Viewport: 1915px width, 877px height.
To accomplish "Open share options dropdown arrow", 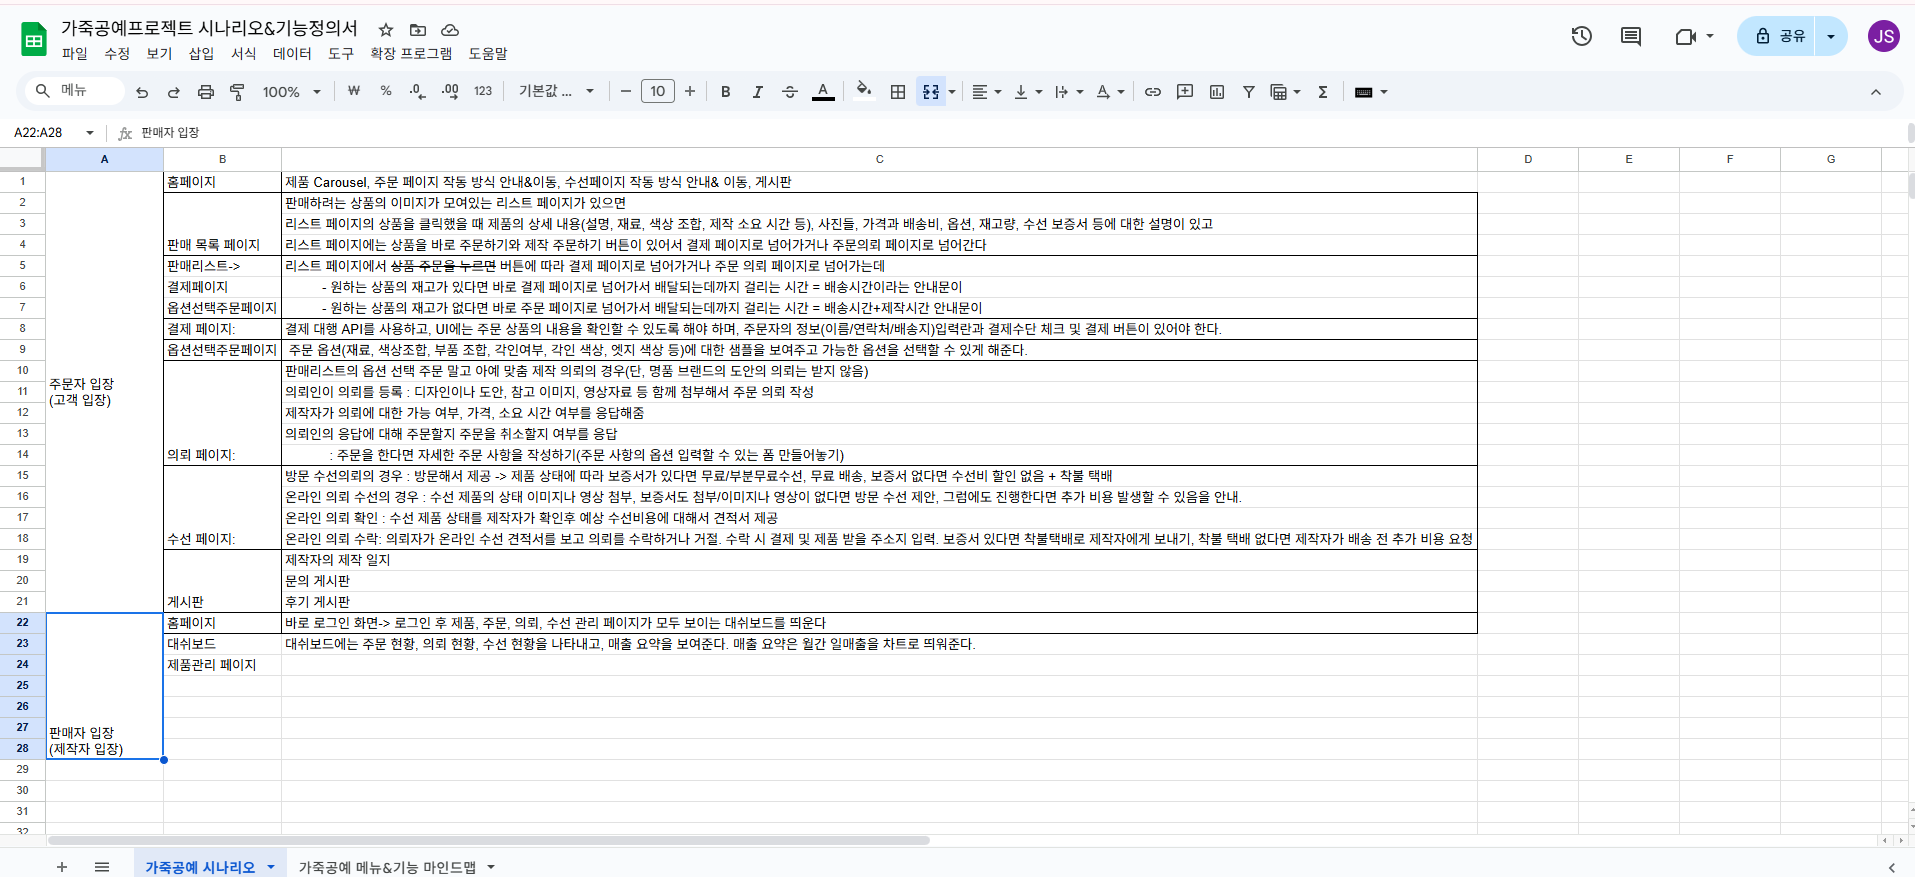I will tap(1831, 36).
